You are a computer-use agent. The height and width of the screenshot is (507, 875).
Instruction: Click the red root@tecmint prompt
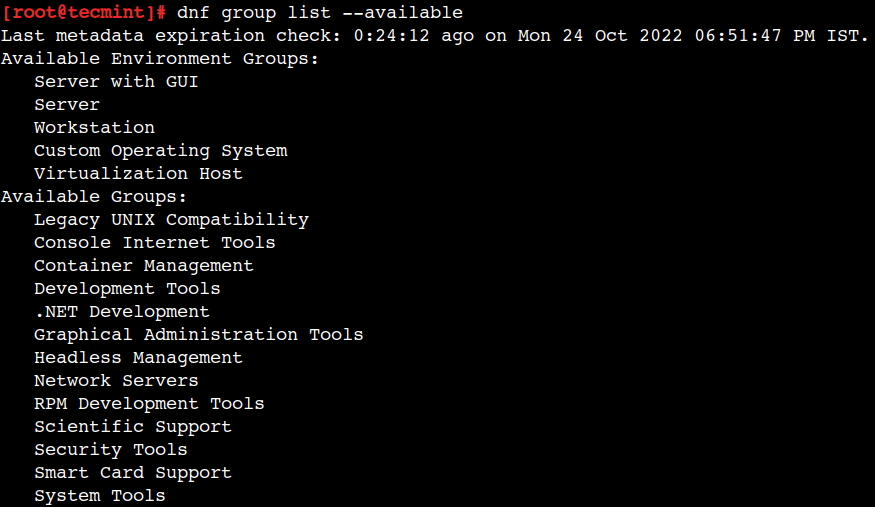click(84, 12)
